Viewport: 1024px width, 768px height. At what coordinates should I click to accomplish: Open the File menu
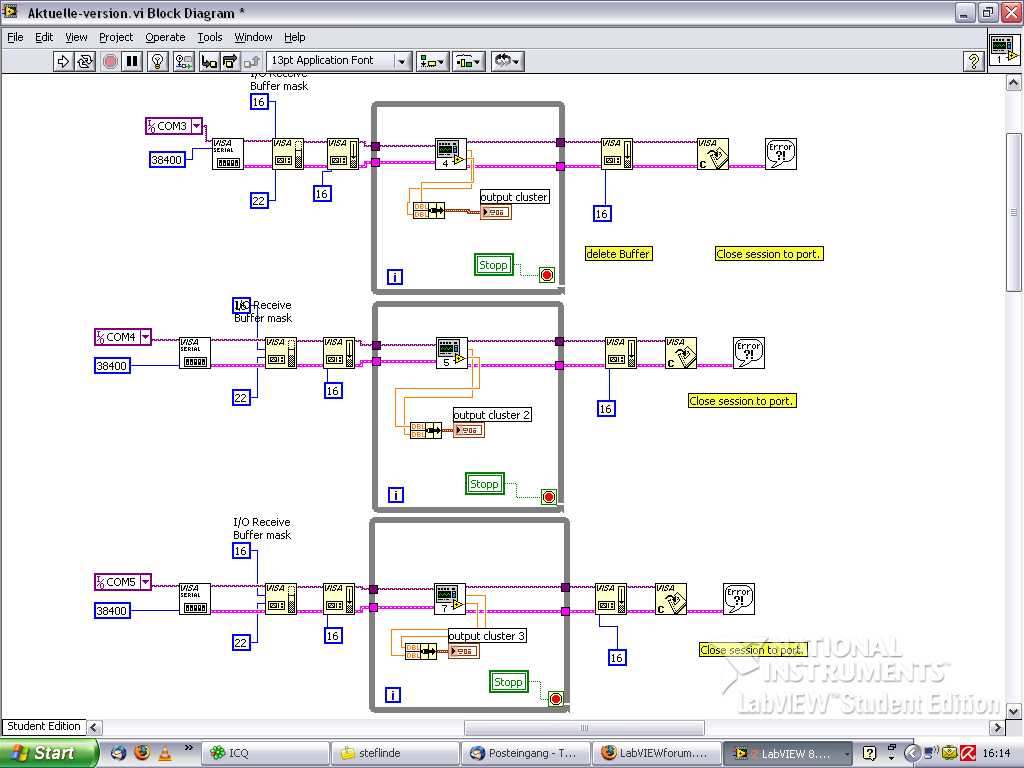pos(15,37)
